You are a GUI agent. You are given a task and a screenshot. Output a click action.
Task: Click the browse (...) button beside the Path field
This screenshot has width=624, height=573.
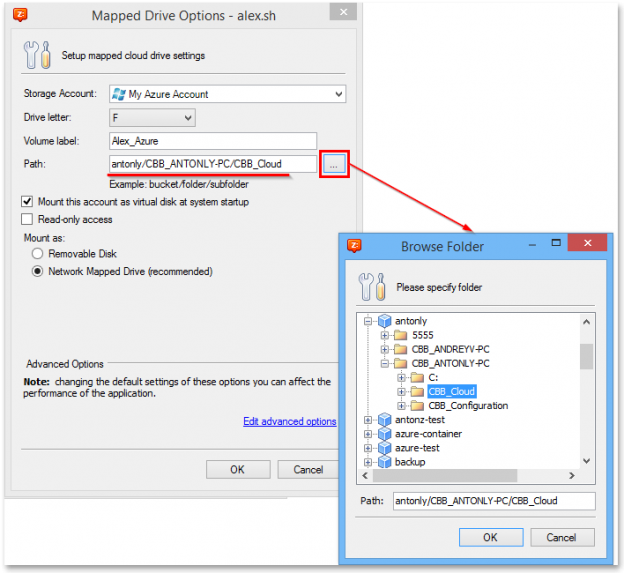pos(334,164)
